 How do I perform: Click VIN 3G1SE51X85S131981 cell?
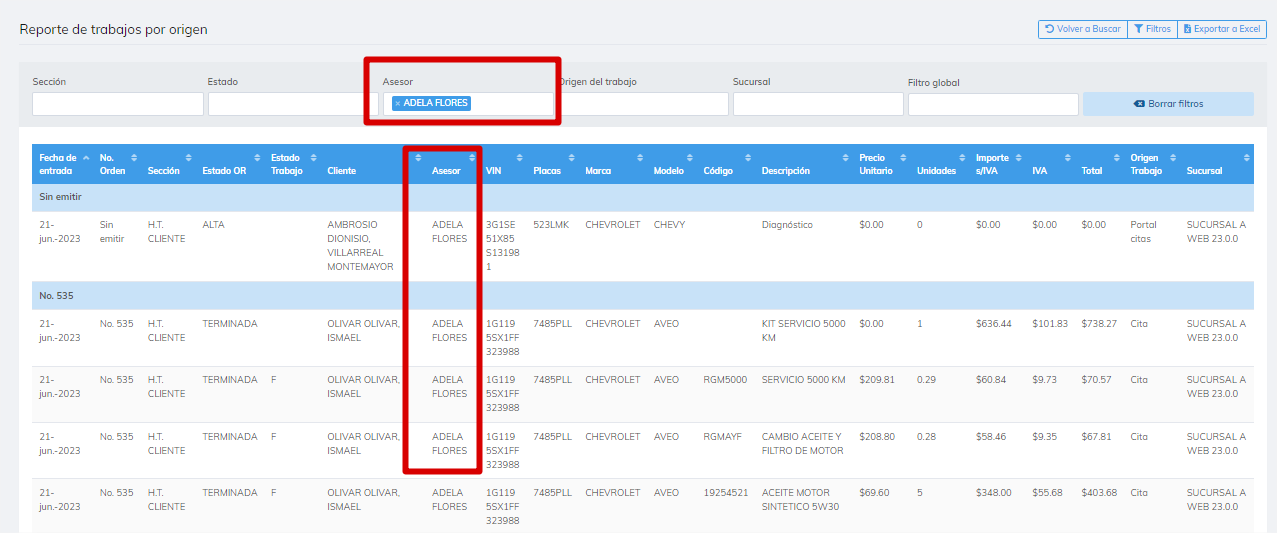[502, 246]
